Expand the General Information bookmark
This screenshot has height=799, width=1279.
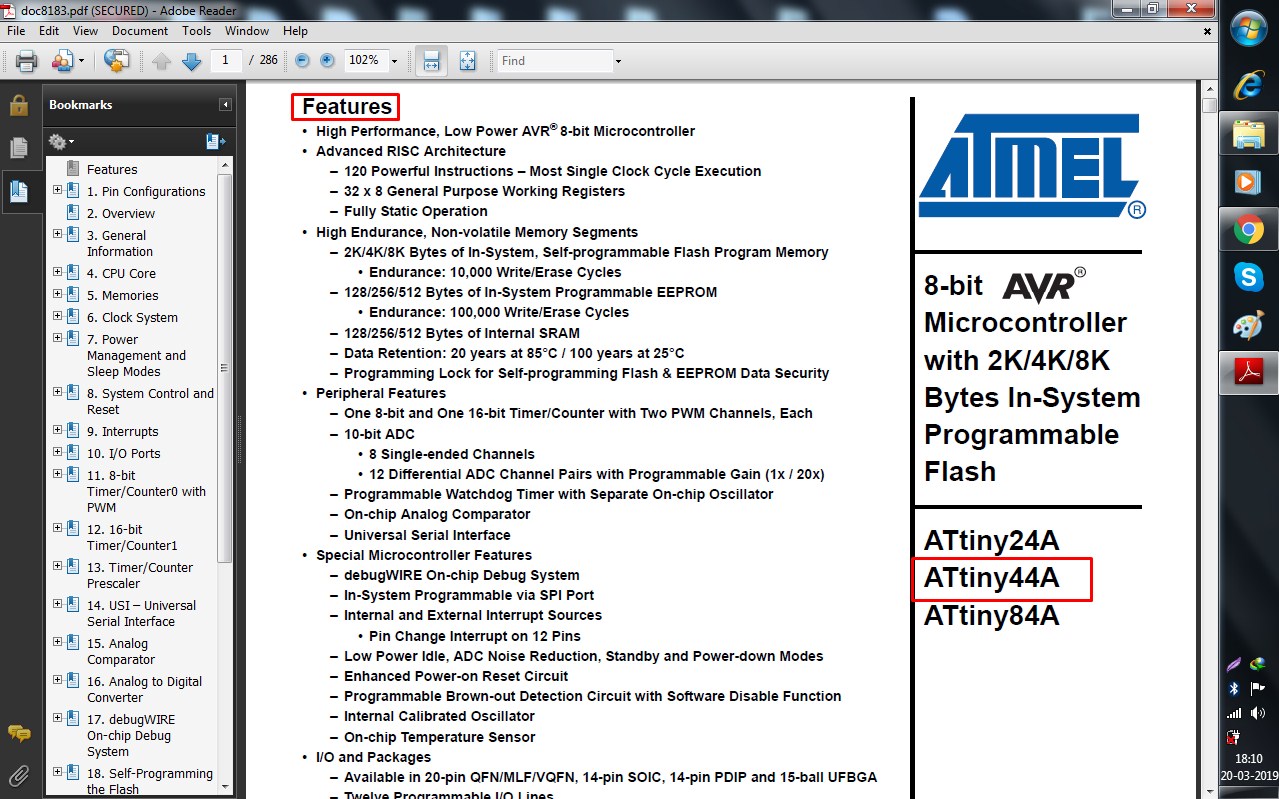pyautogui.click(x=57, y=234)
